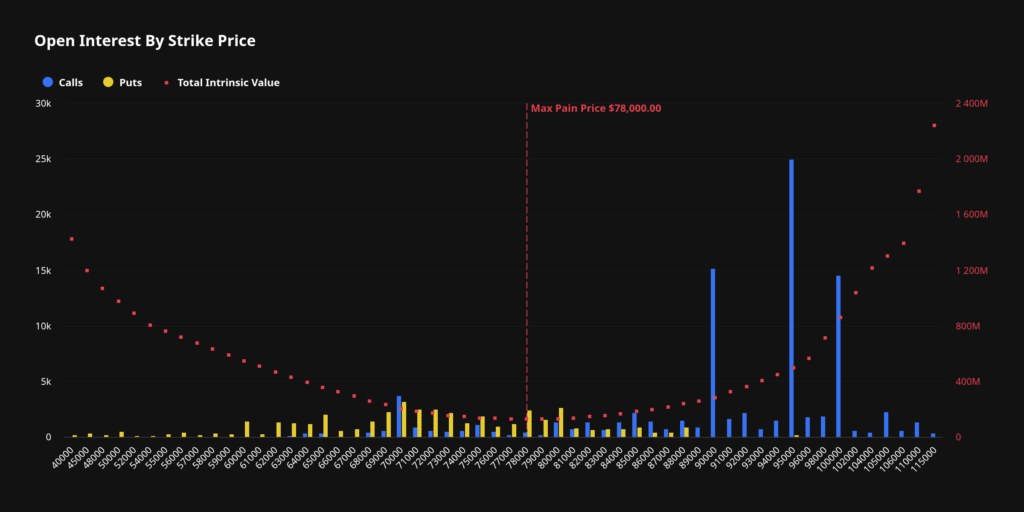Click the yellow Puts bar at 78000 strike
Image resolution: width=1024 pixels, height=512 pixels.
(x=530, y=424)
